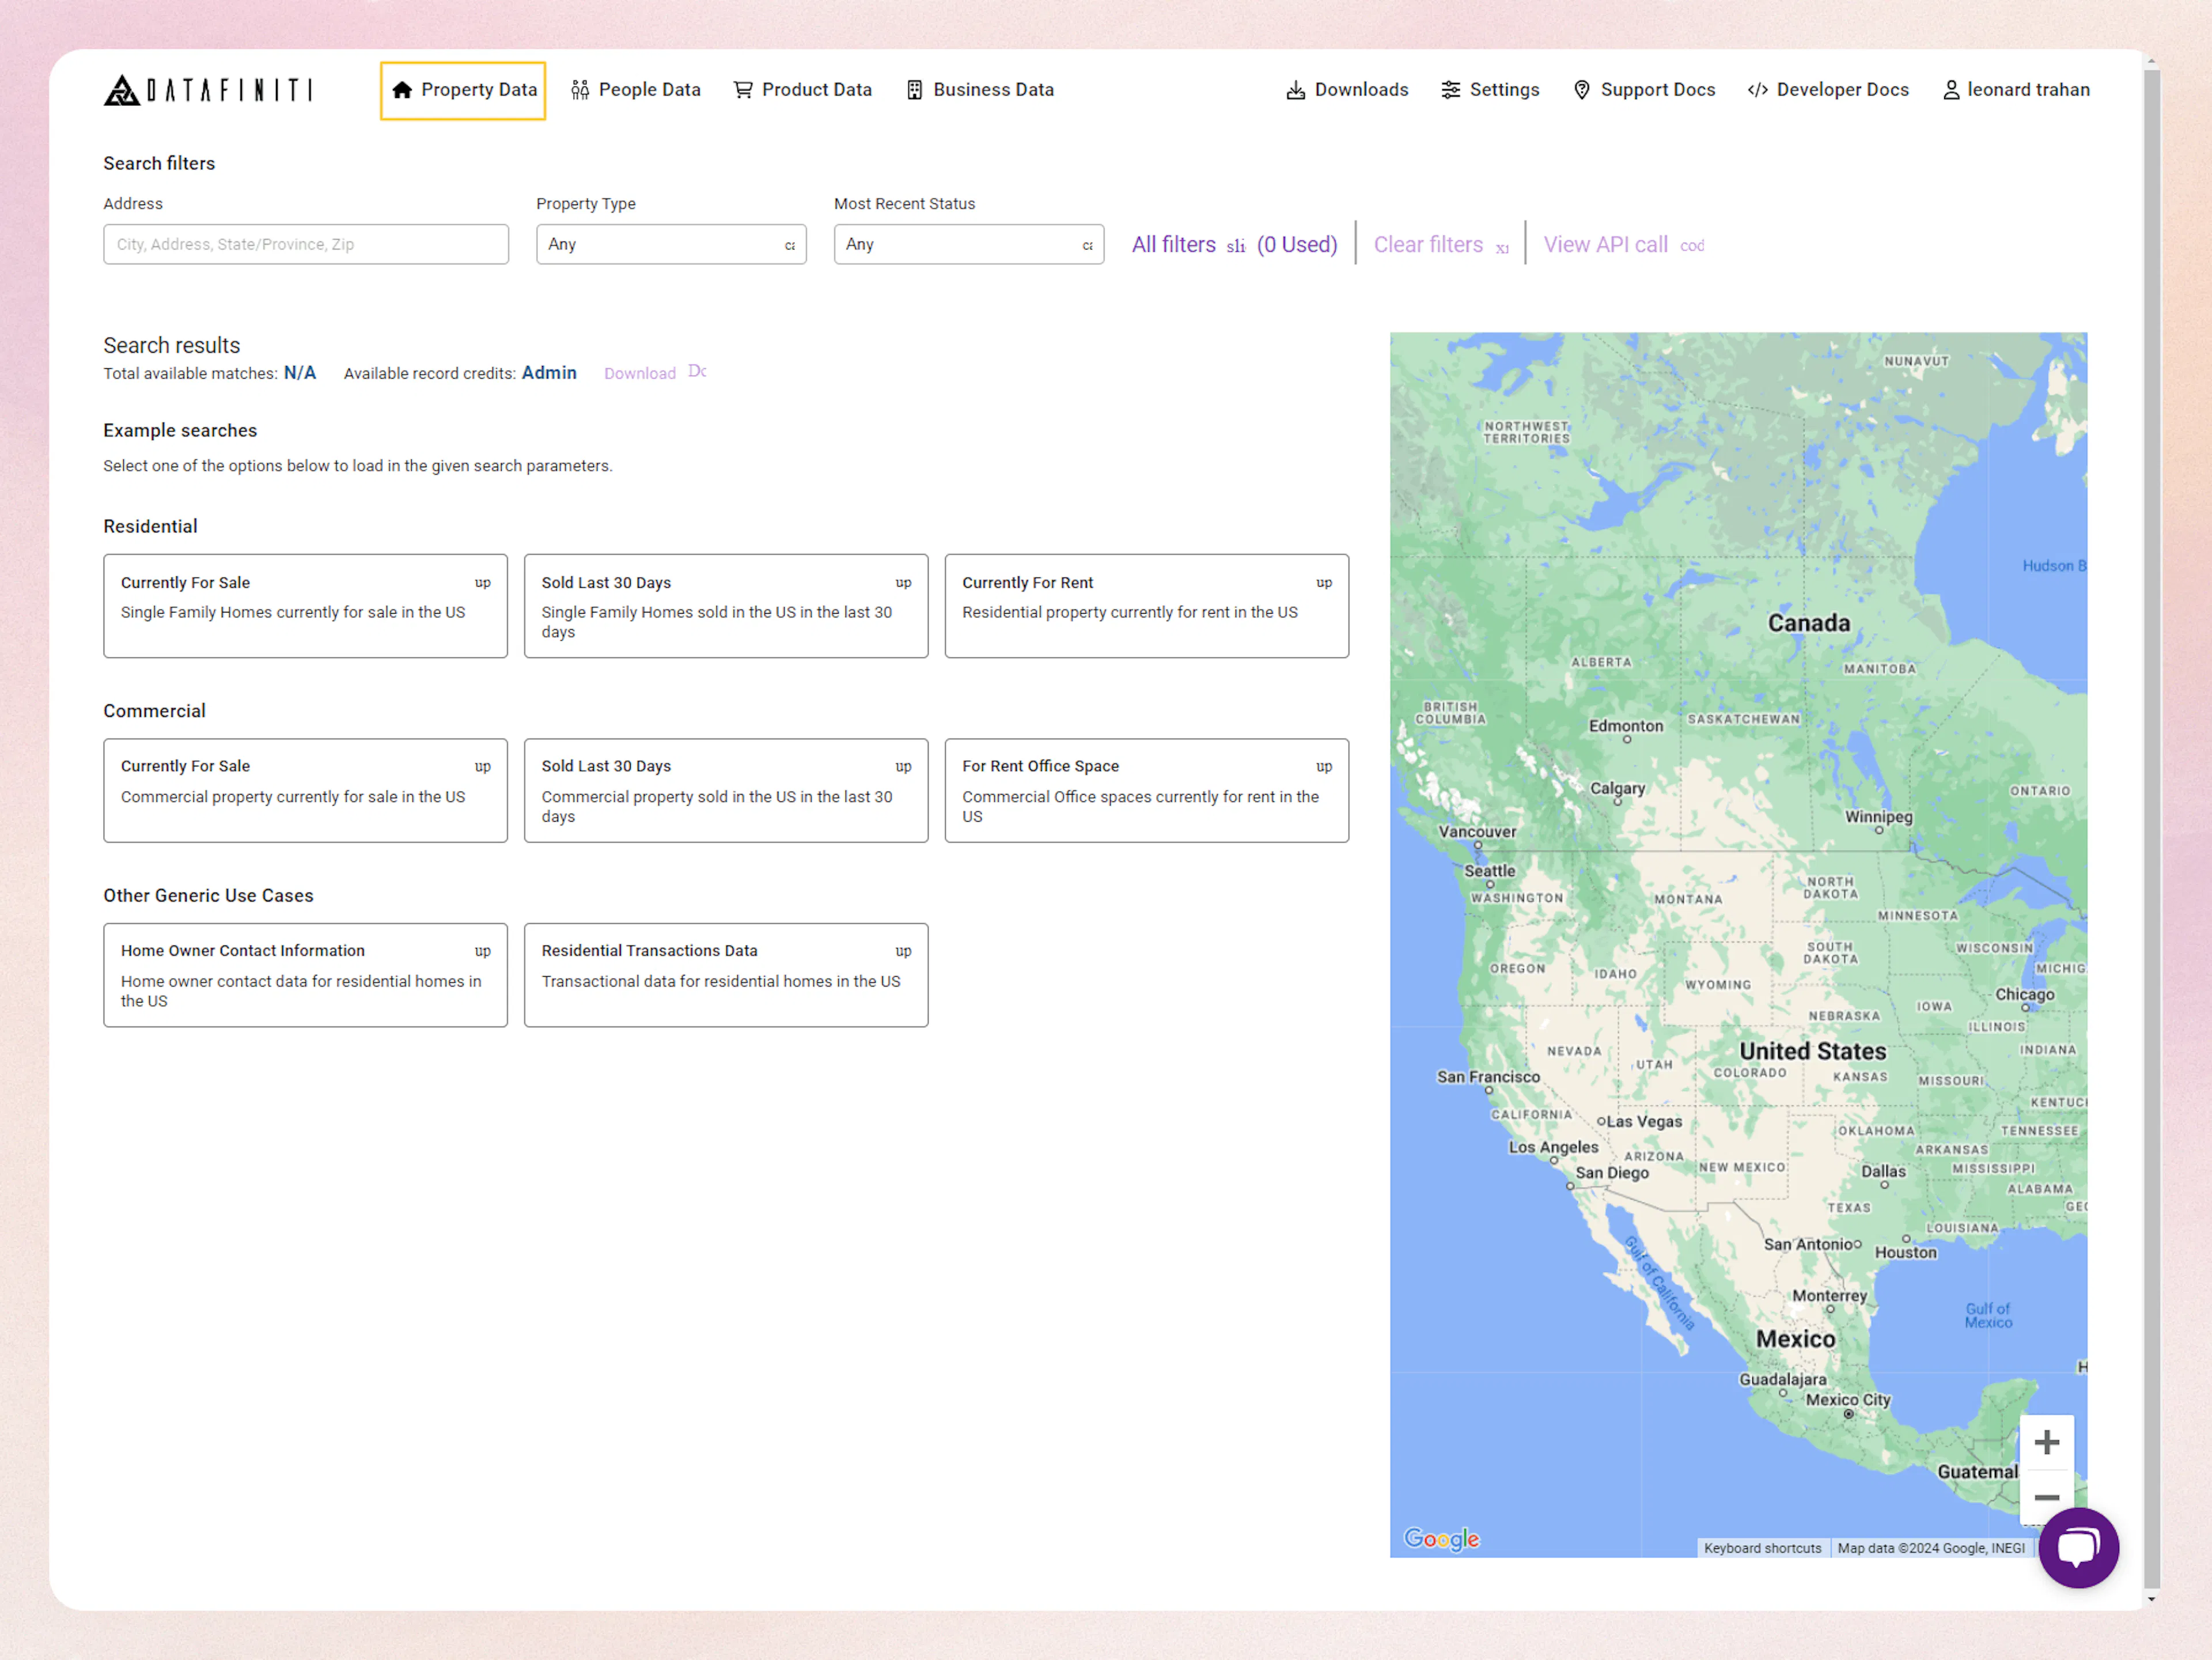Click the Address search input field
The height and width of the screenshot is (1660, 2212).
click(x=306, y=244)
